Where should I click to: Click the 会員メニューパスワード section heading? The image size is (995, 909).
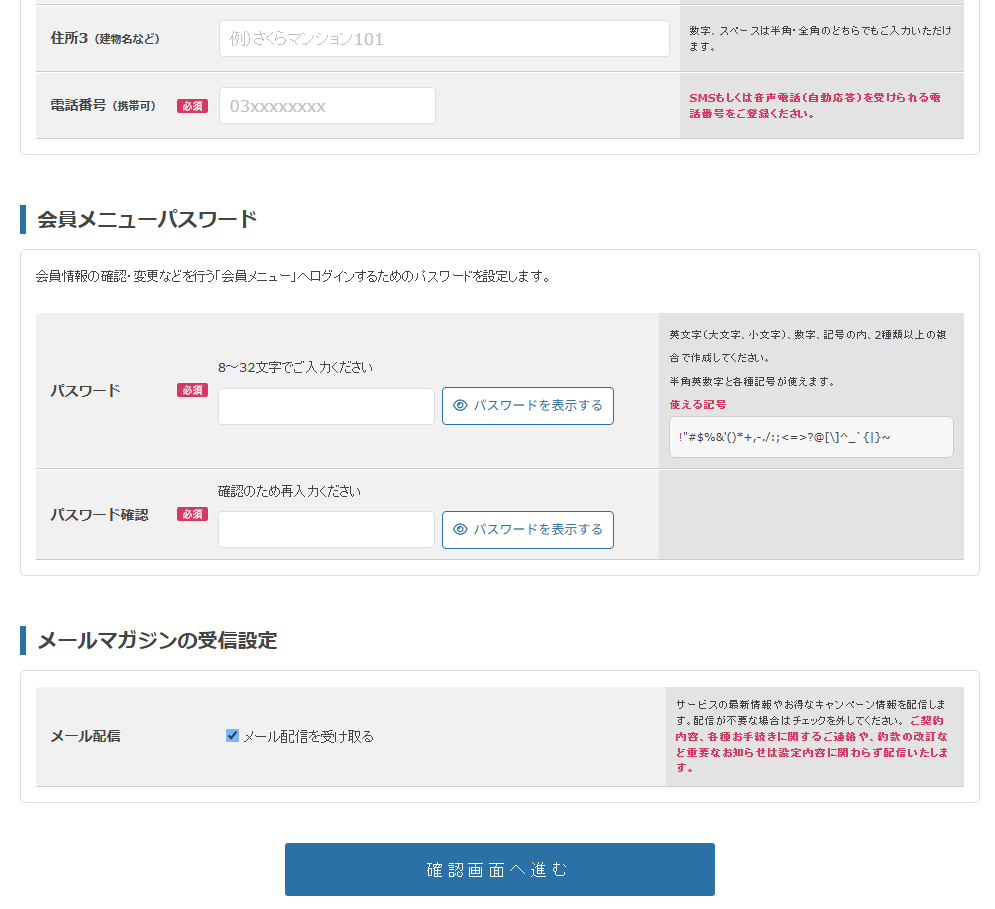tap(147, 220)
